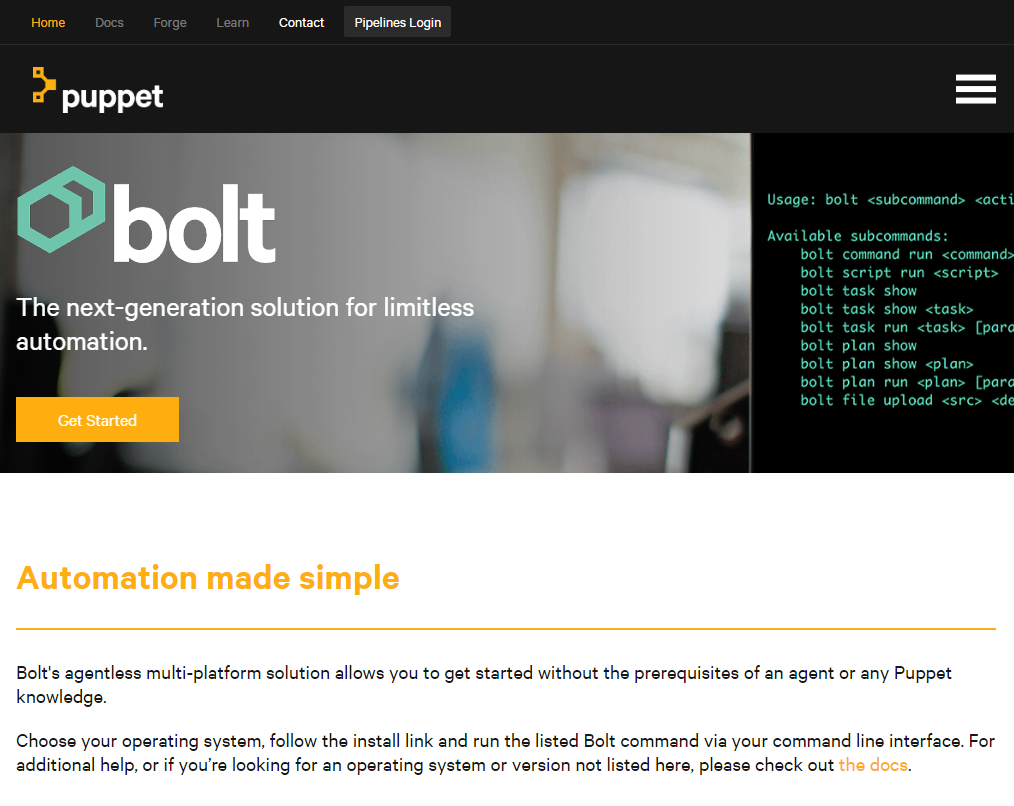
Task: Follow the "the docs" link
Action: coord(873,765)
